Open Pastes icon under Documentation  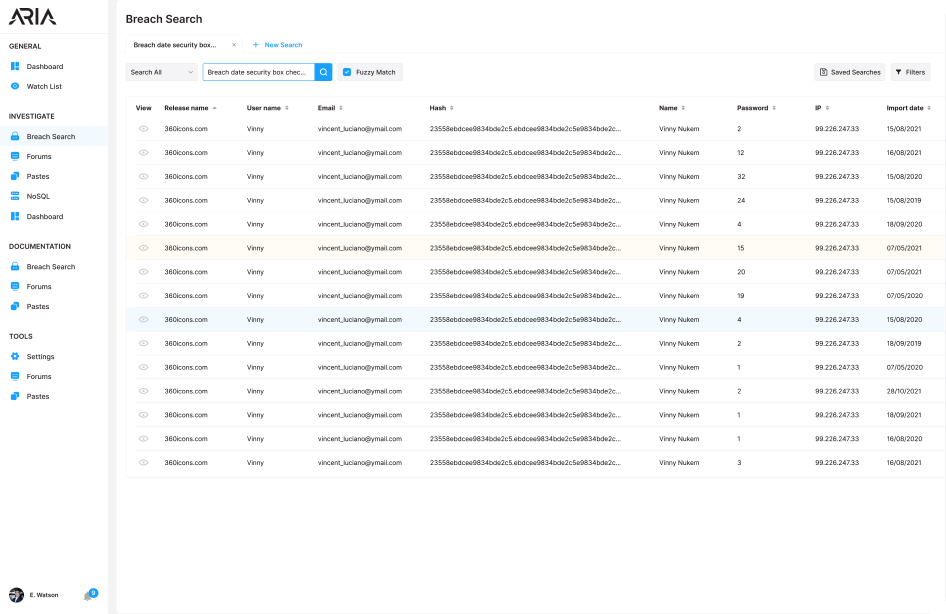(15, 306)
